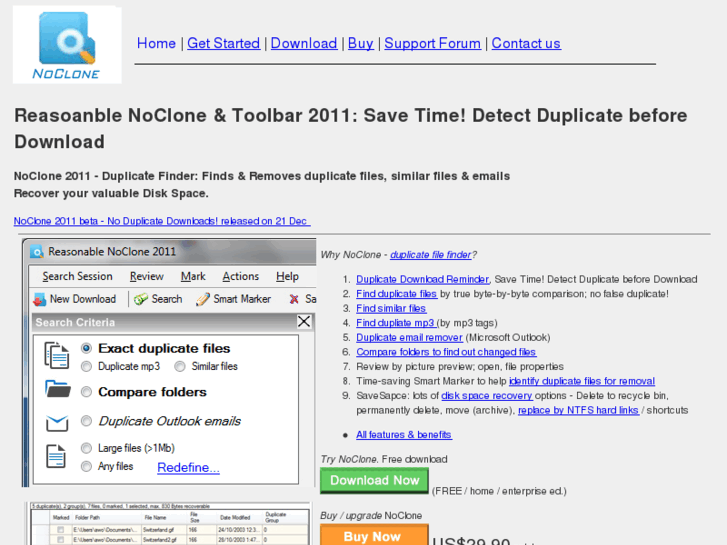The height and width of the screenshot is (545, 727).
Task: Click the New Download toolbar icon
Action: coord(39,300)
